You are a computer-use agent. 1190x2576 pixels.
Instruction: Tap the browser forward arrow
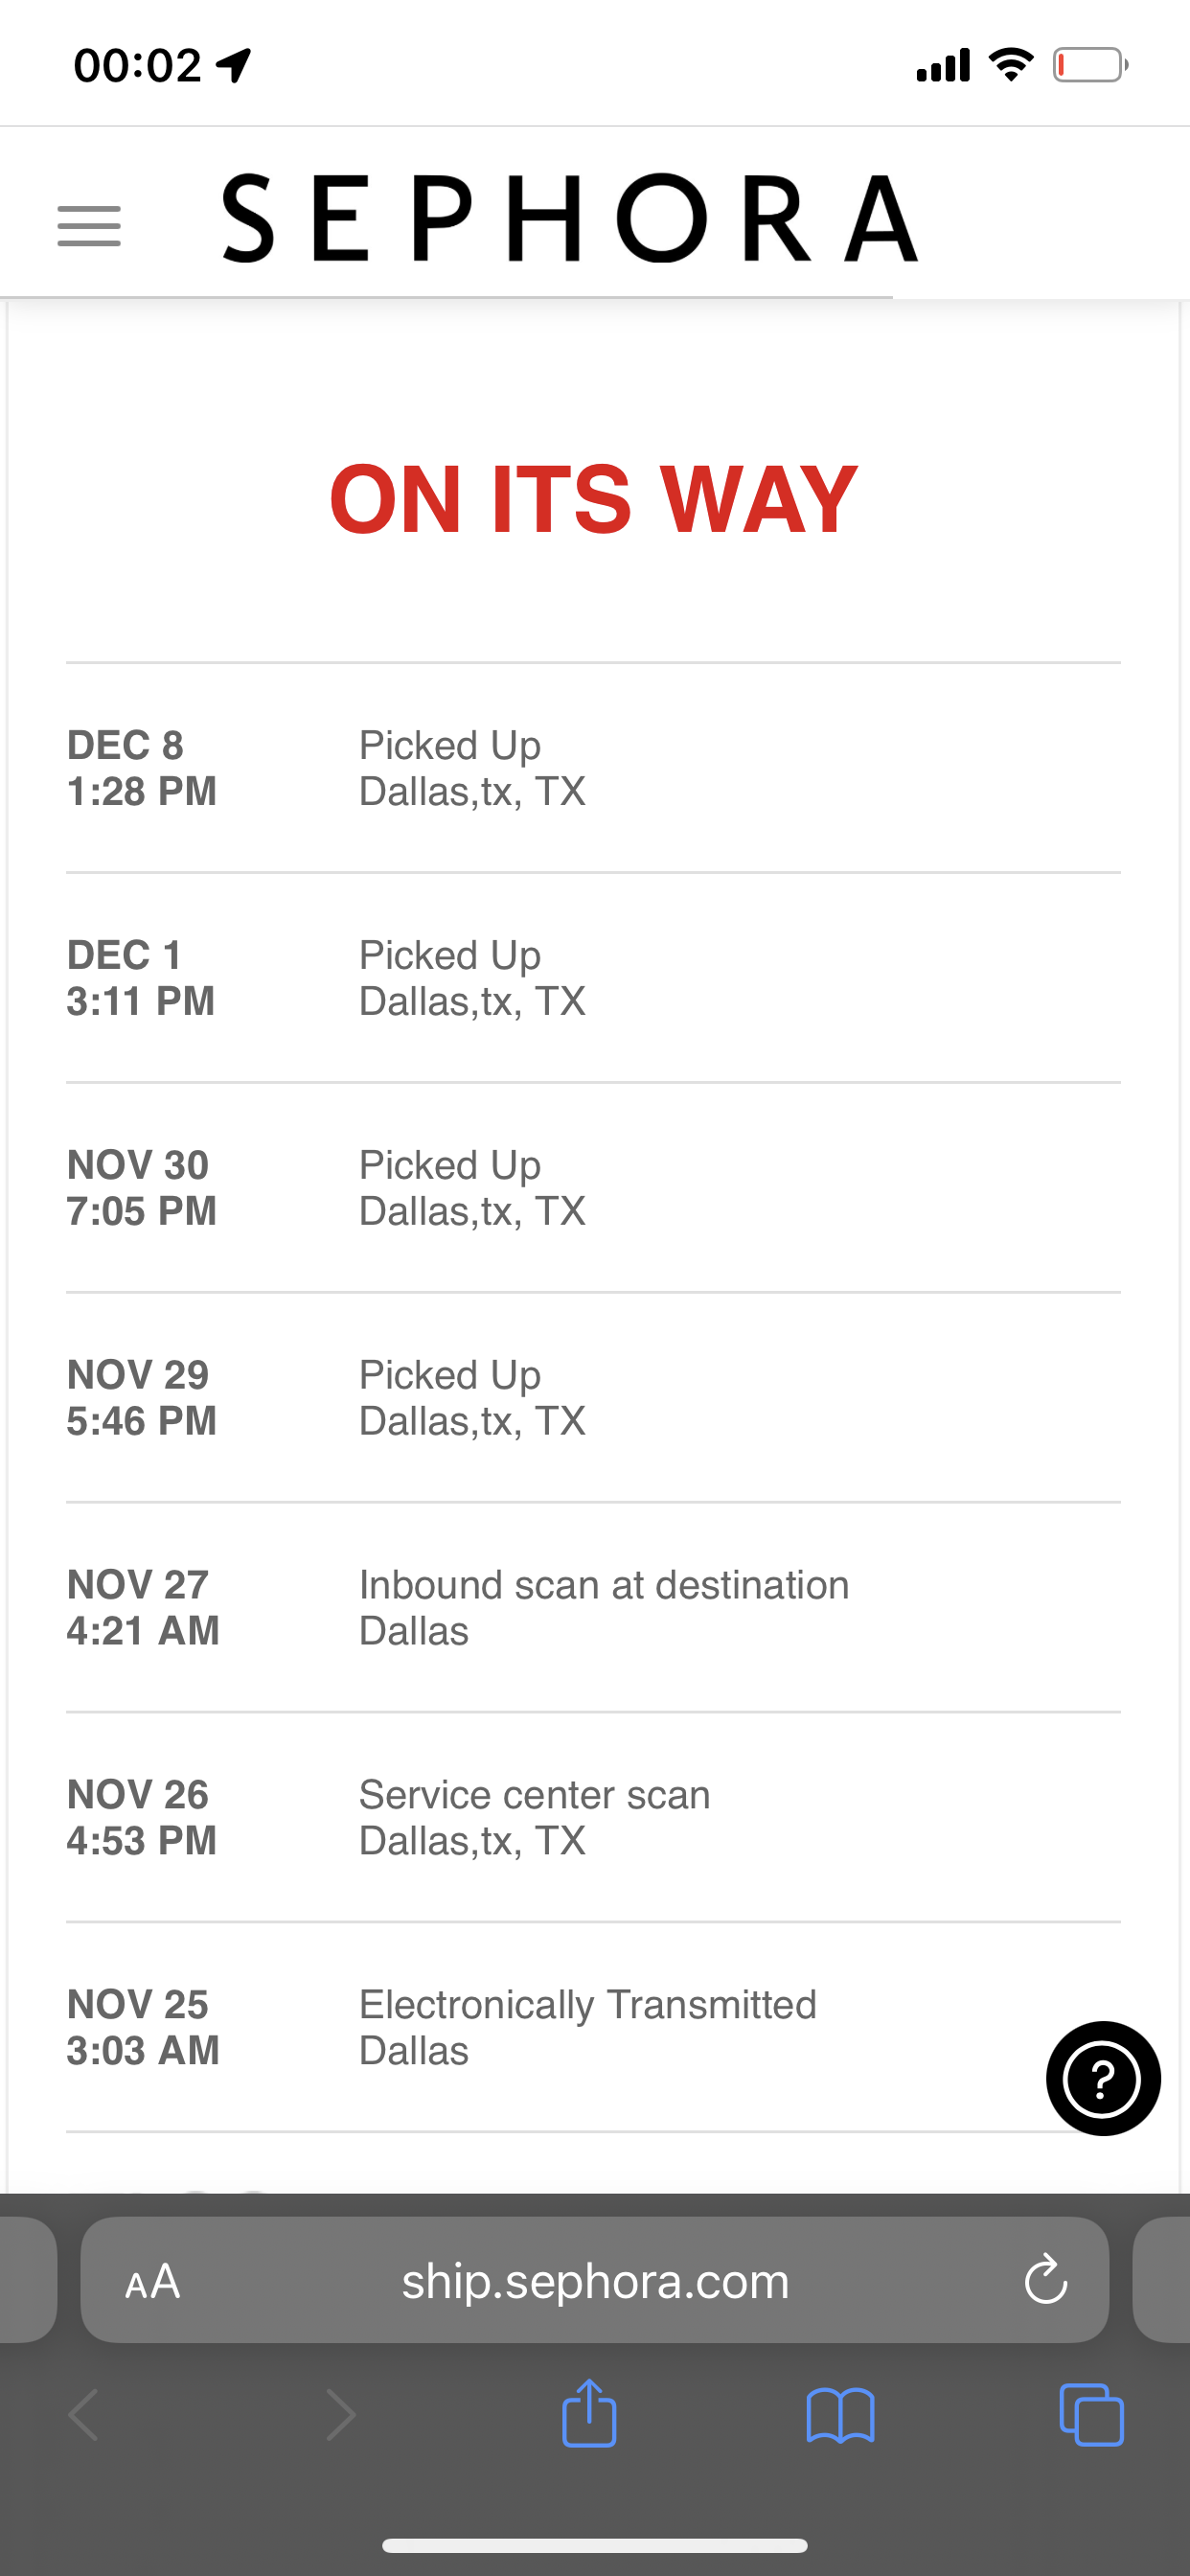[x=340, y=2416]
